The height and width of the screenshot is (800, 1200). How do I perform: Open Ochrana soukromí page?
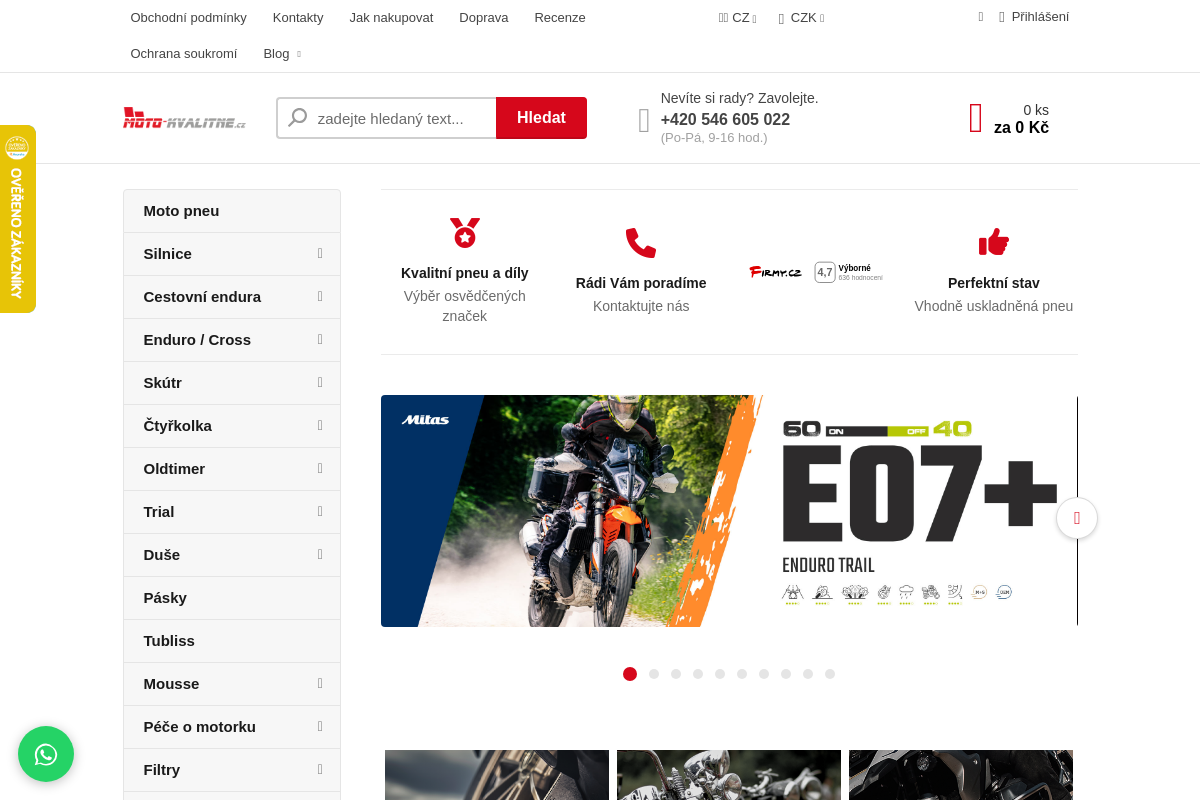(x=184, y=54)
